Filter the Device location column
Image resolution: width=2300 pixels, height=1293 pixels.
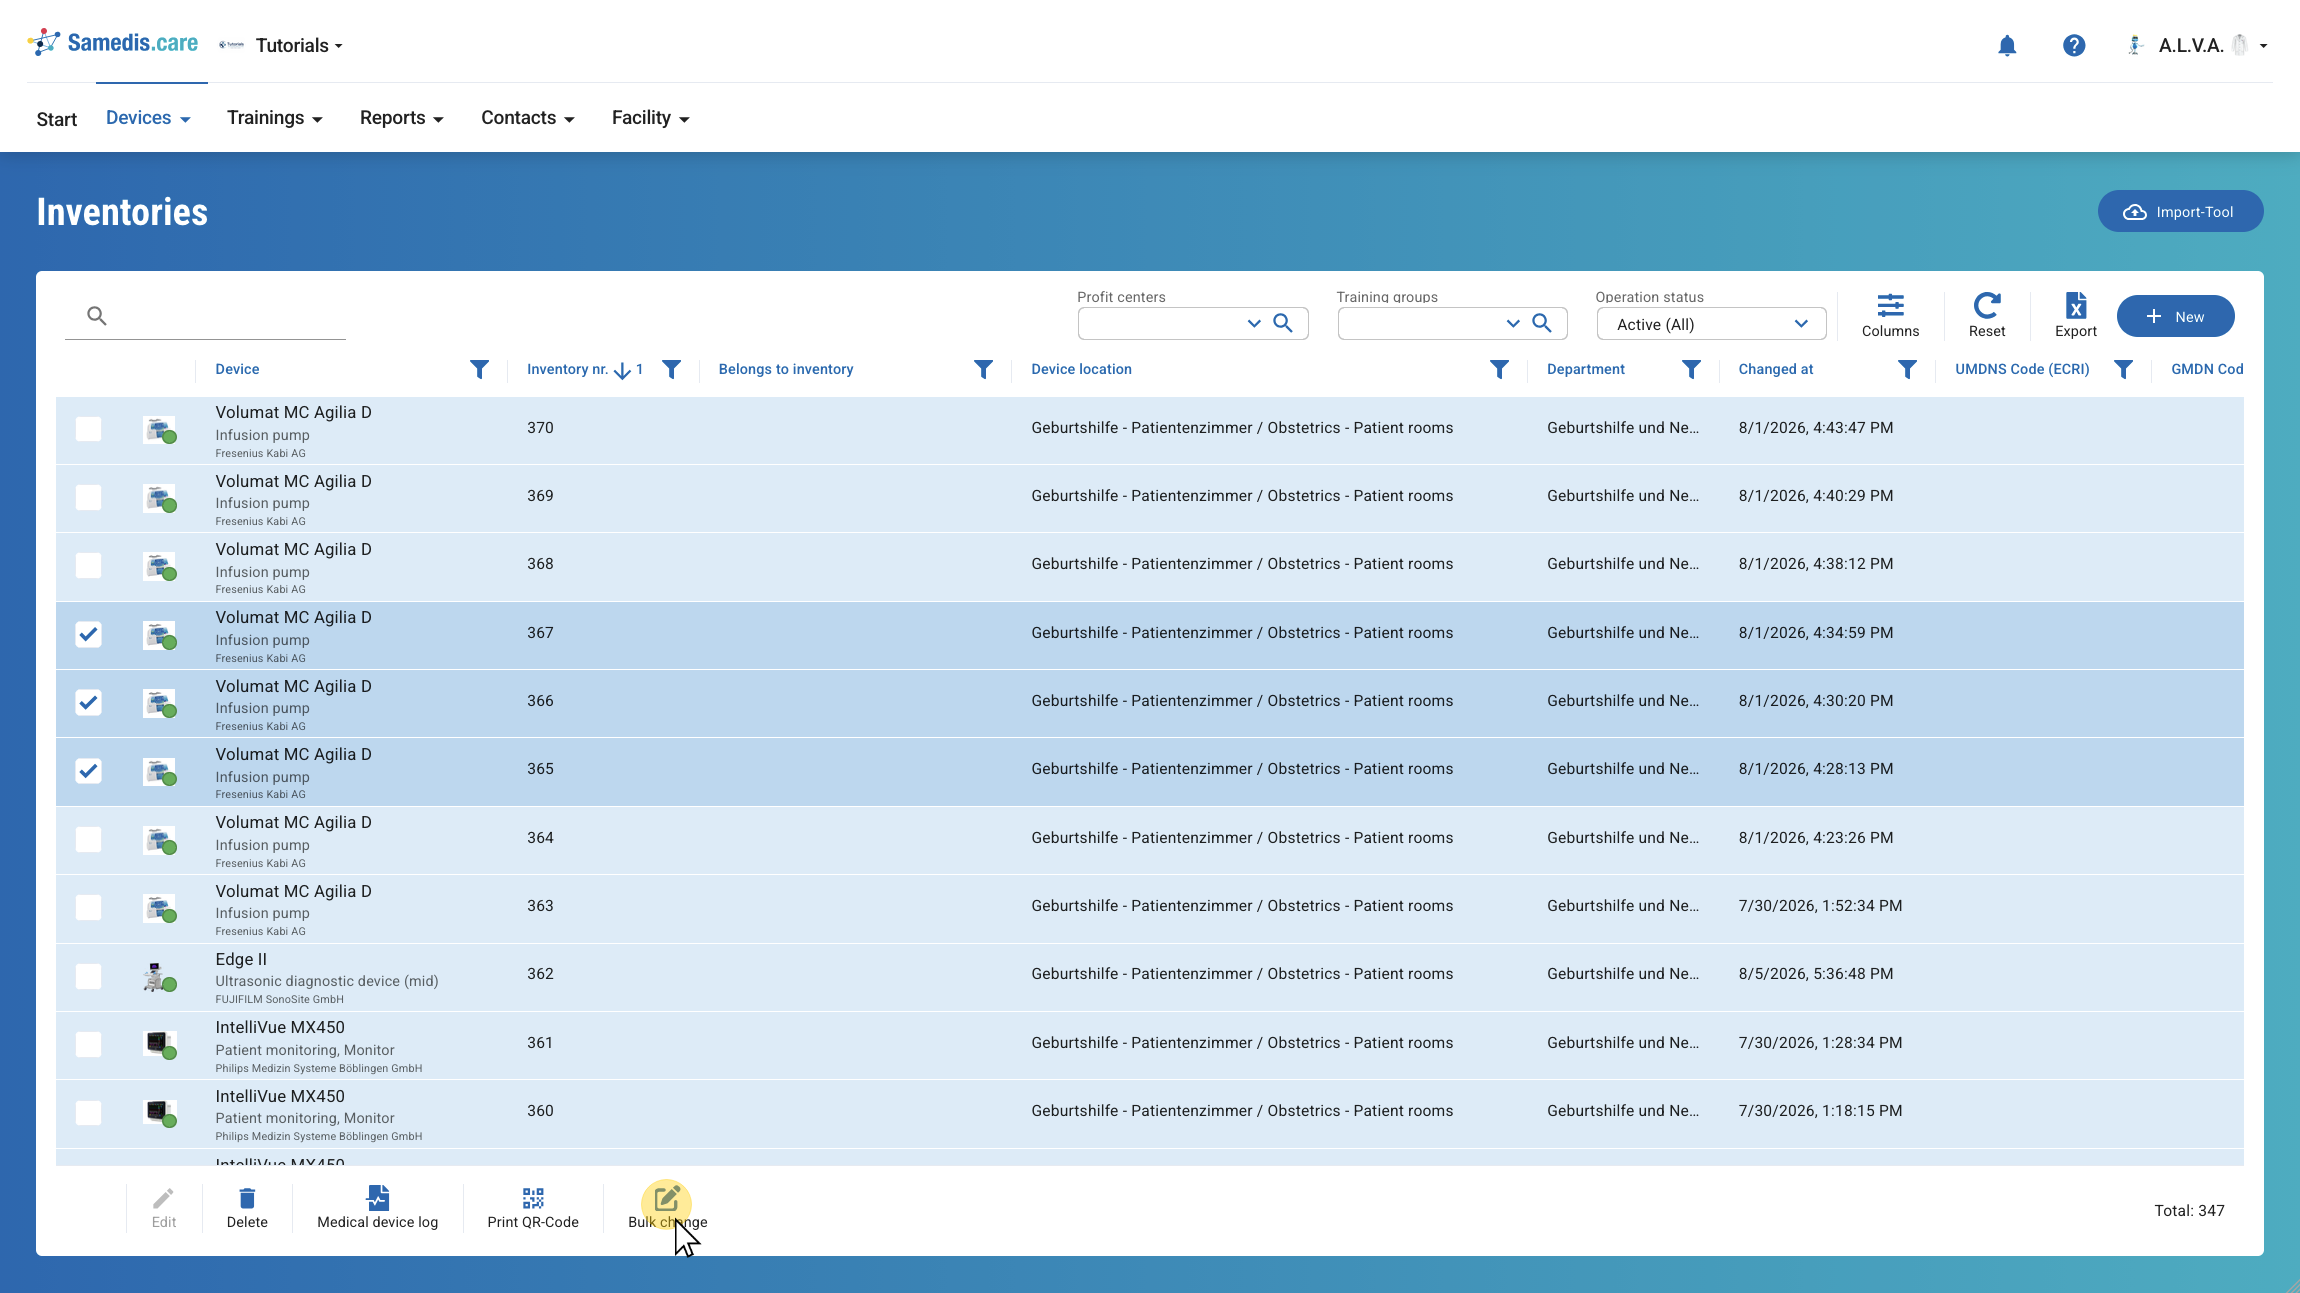click(x=1500, y=370)
